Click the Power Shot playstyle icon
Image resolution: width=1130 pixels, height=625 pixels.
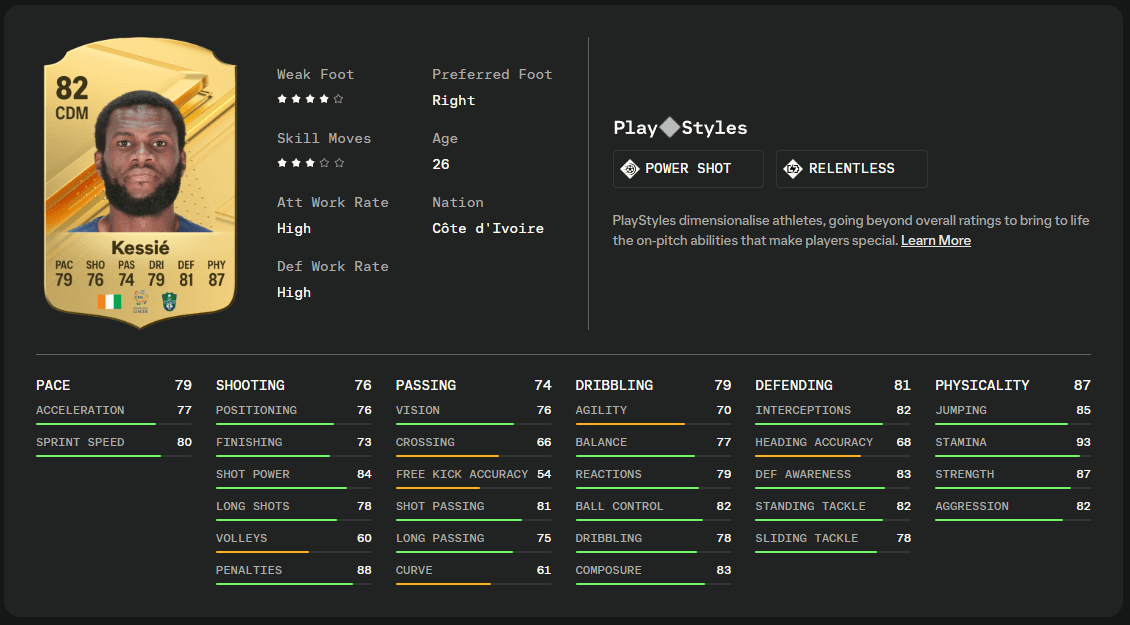(630, 169)
